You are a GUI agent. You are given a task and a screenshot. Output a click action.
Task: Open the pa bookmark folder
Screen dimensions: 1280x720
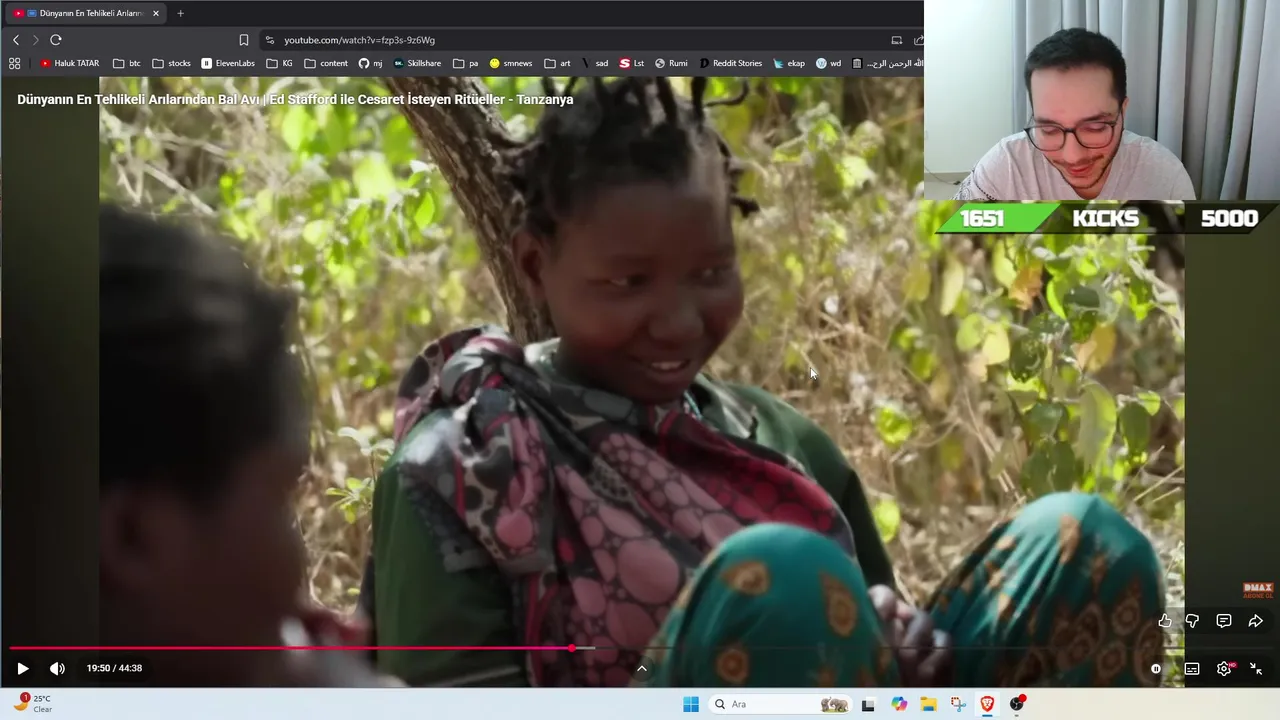click(x=465, y=63)
